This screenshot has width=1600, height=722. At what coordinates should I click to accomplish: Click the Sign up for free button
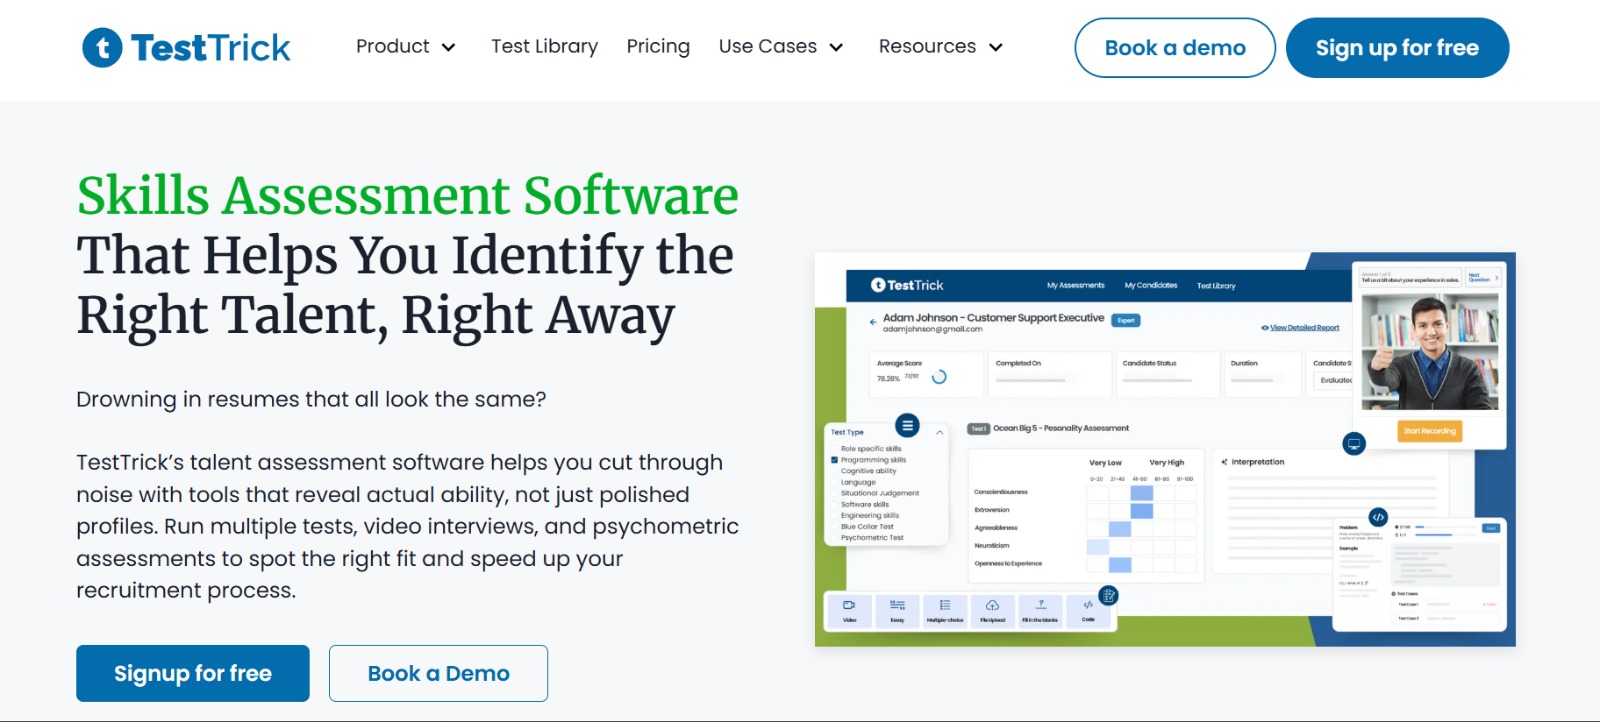[x=1397, y=47]
